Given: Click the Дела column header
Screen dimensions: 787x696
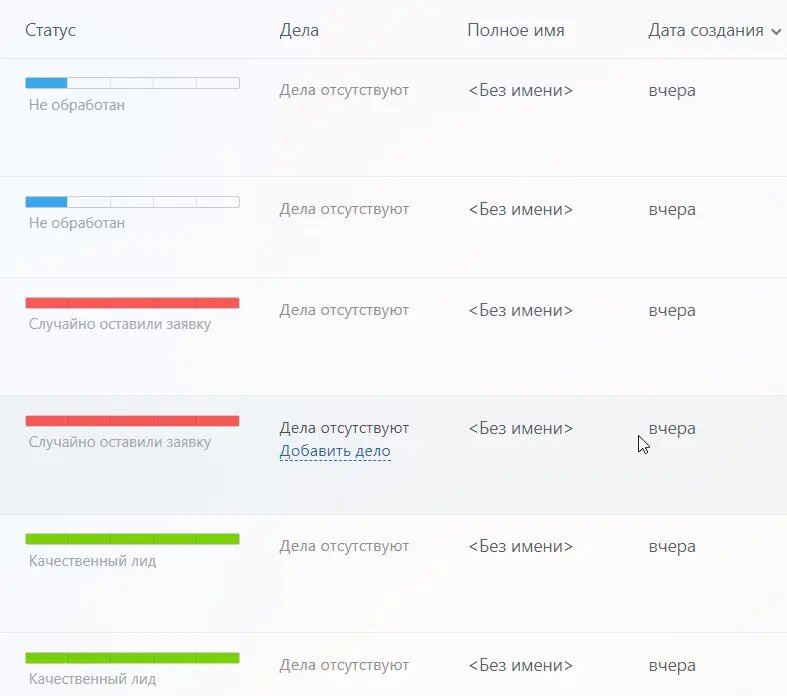Looking at the screenshot, I should (x=299, y=31).
